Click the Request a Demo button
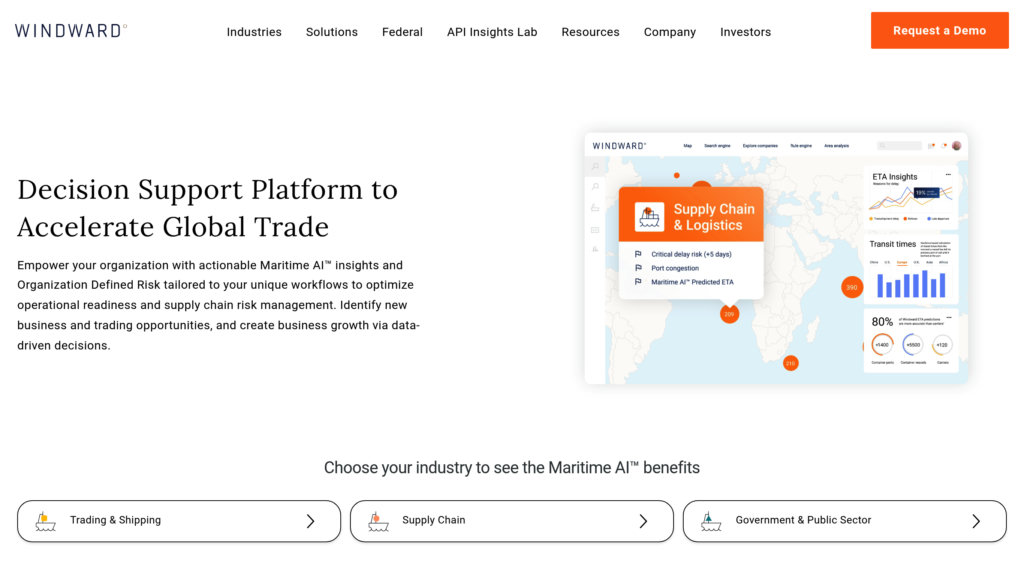 point(939,30)
